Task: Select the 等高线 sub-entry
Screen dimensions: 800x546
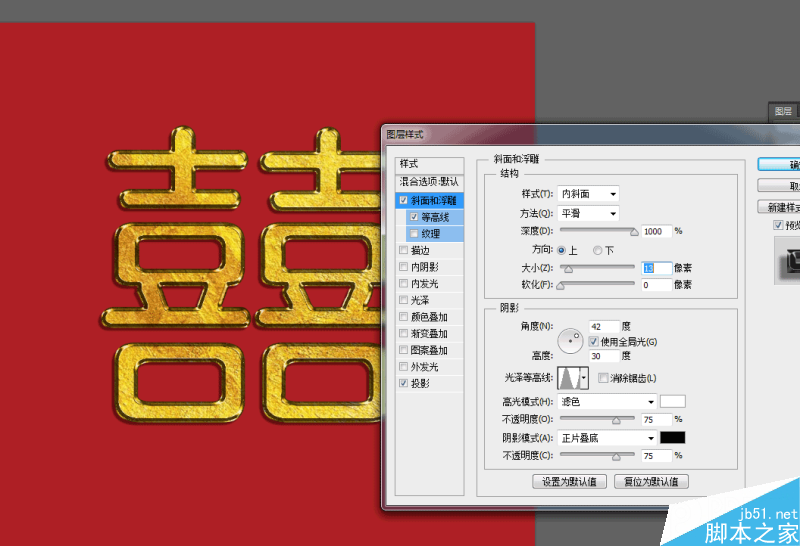Action: coord(435,217)
